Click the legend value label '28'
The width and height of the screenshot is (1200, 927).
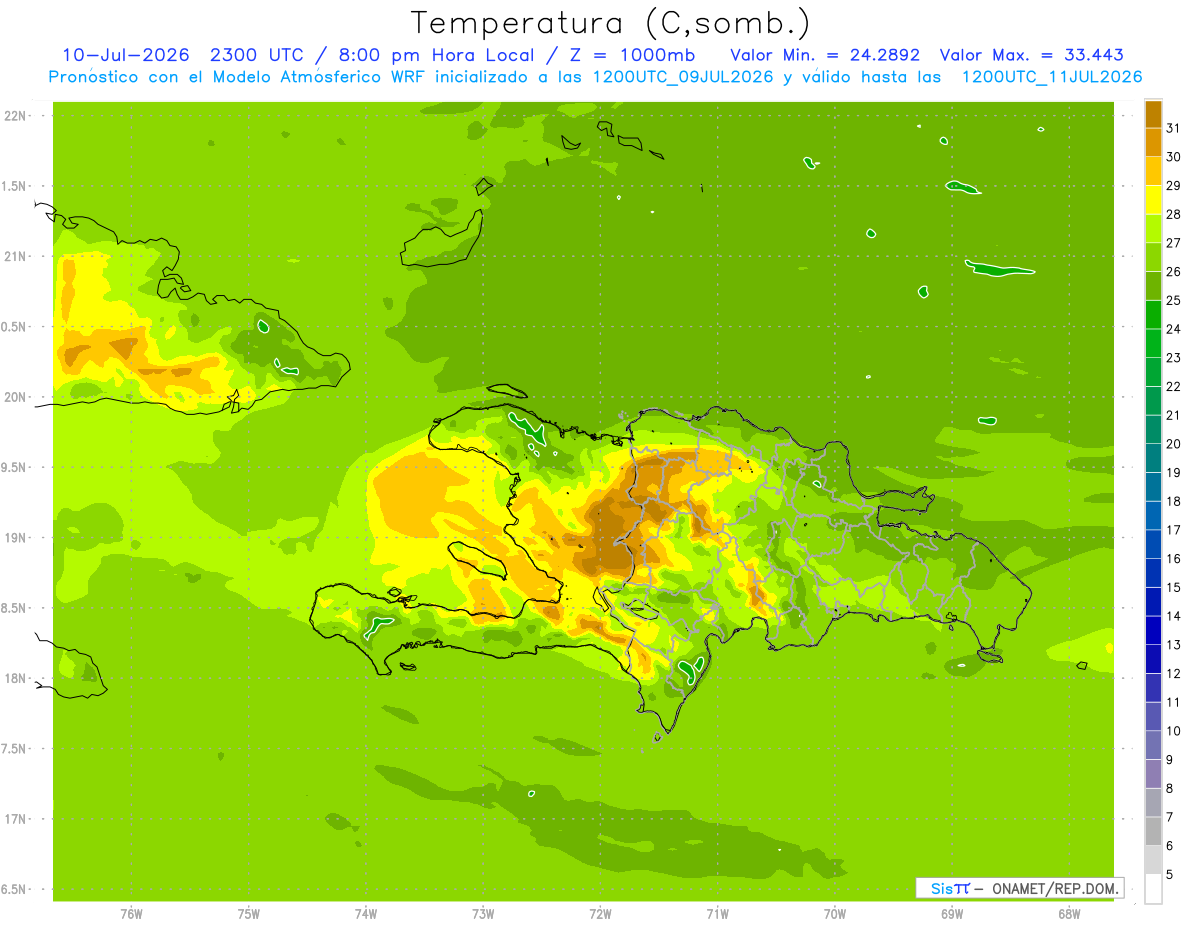(1173, 214)
